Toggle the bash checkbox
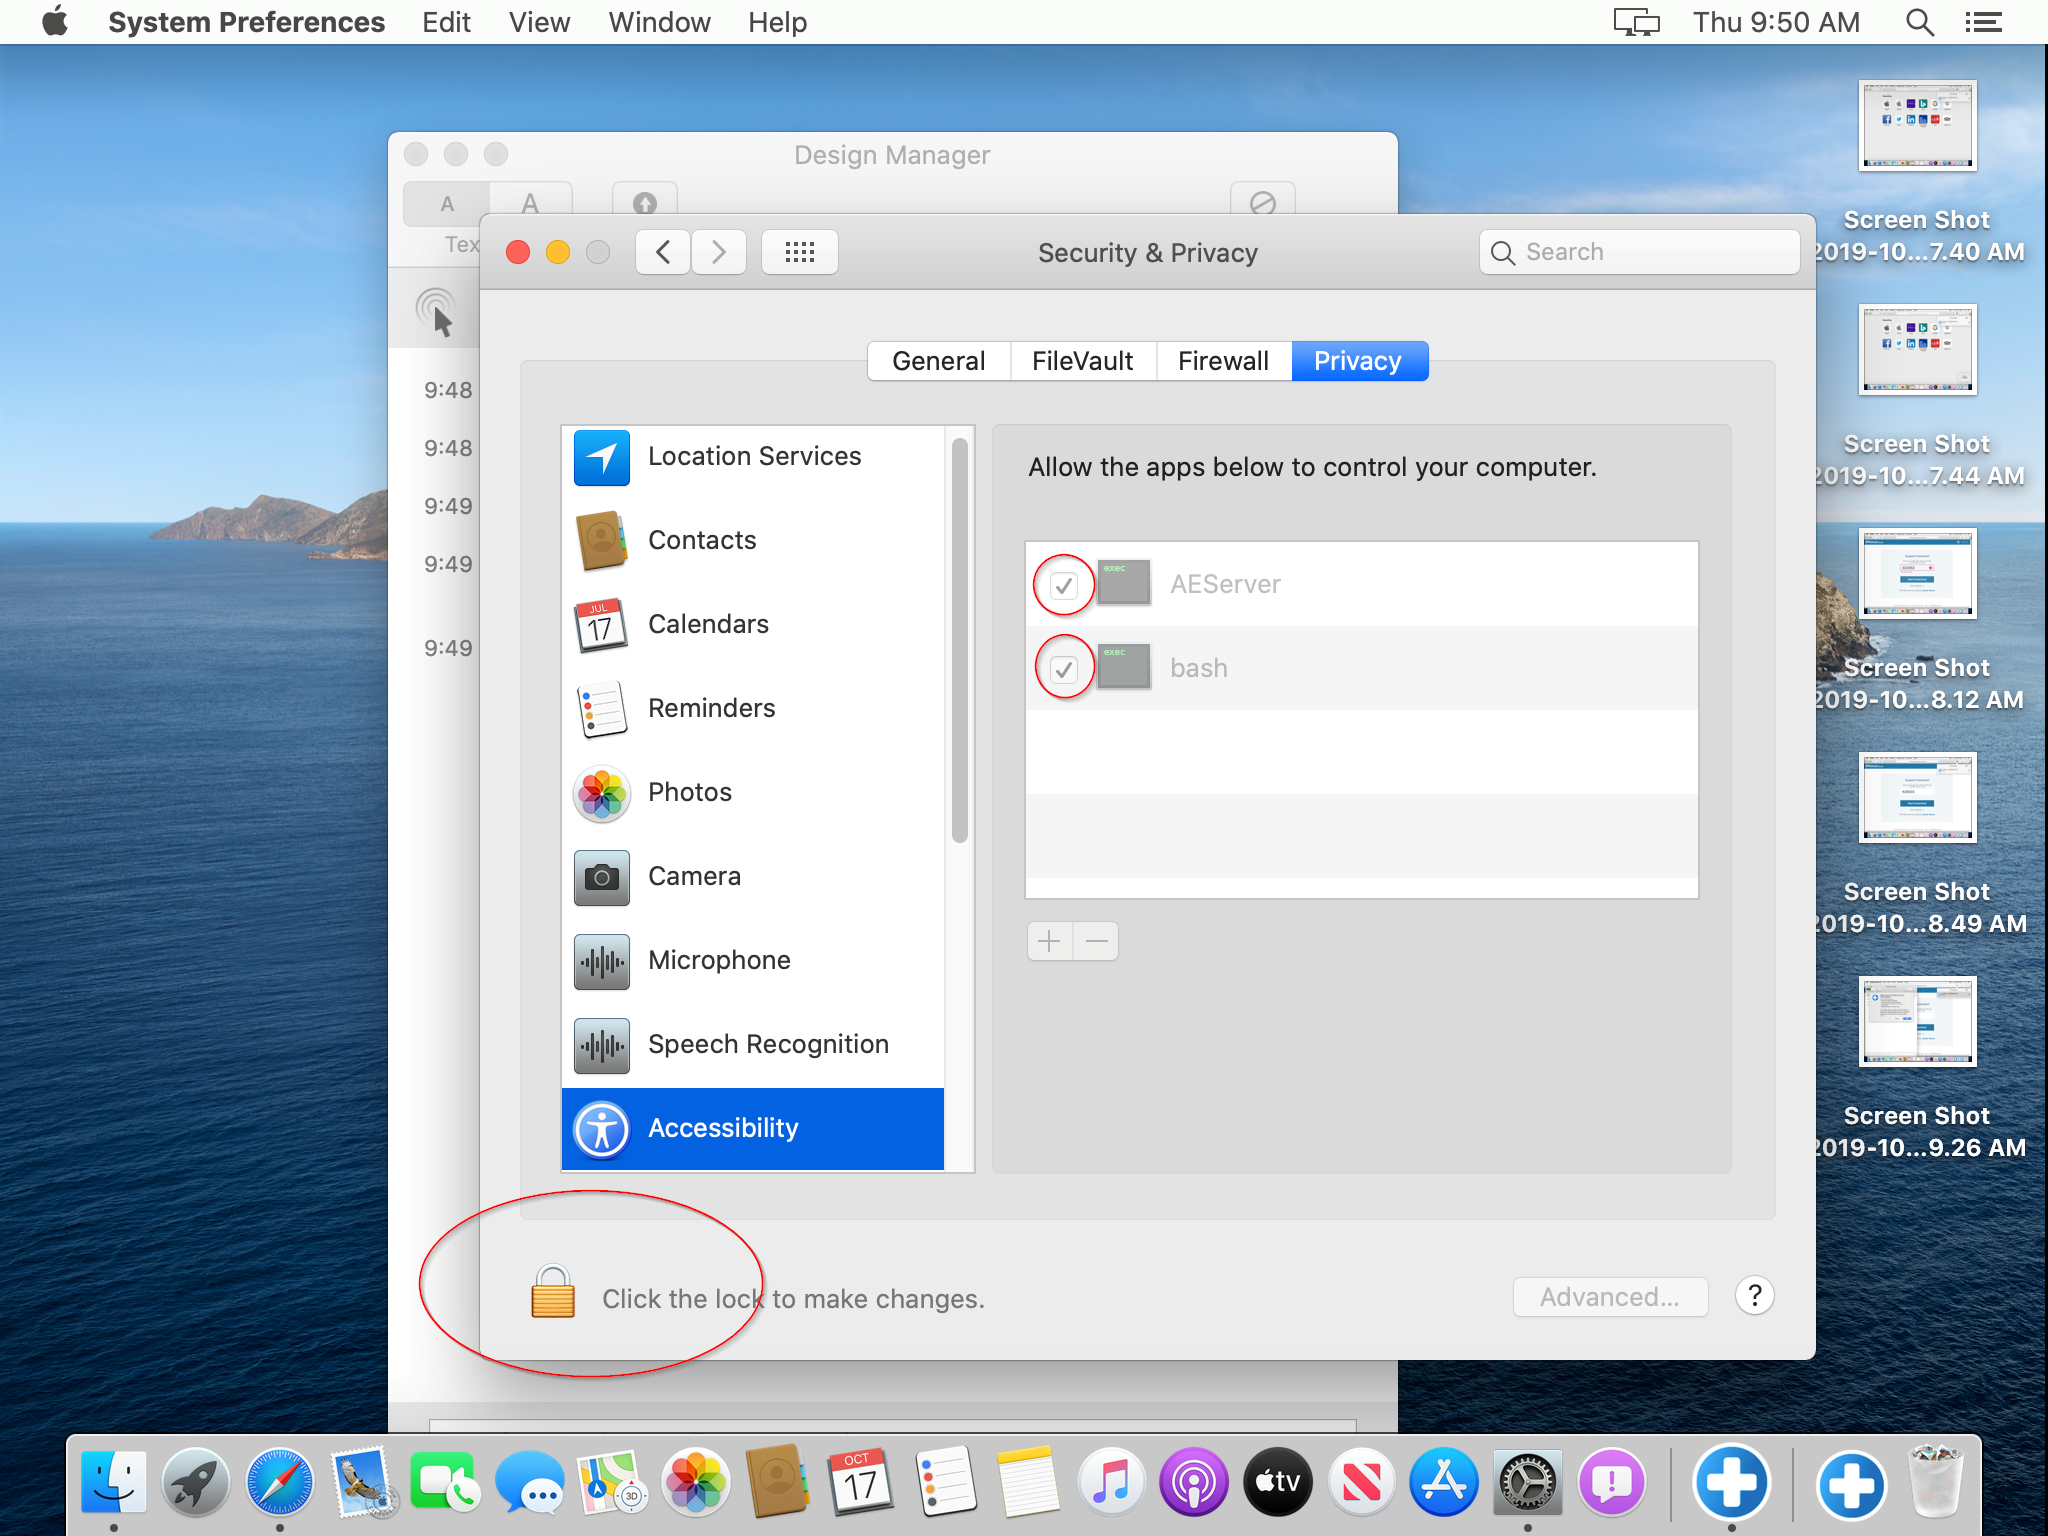The width and height of the screenshot is (2048, 1536). click(1064, 669)
